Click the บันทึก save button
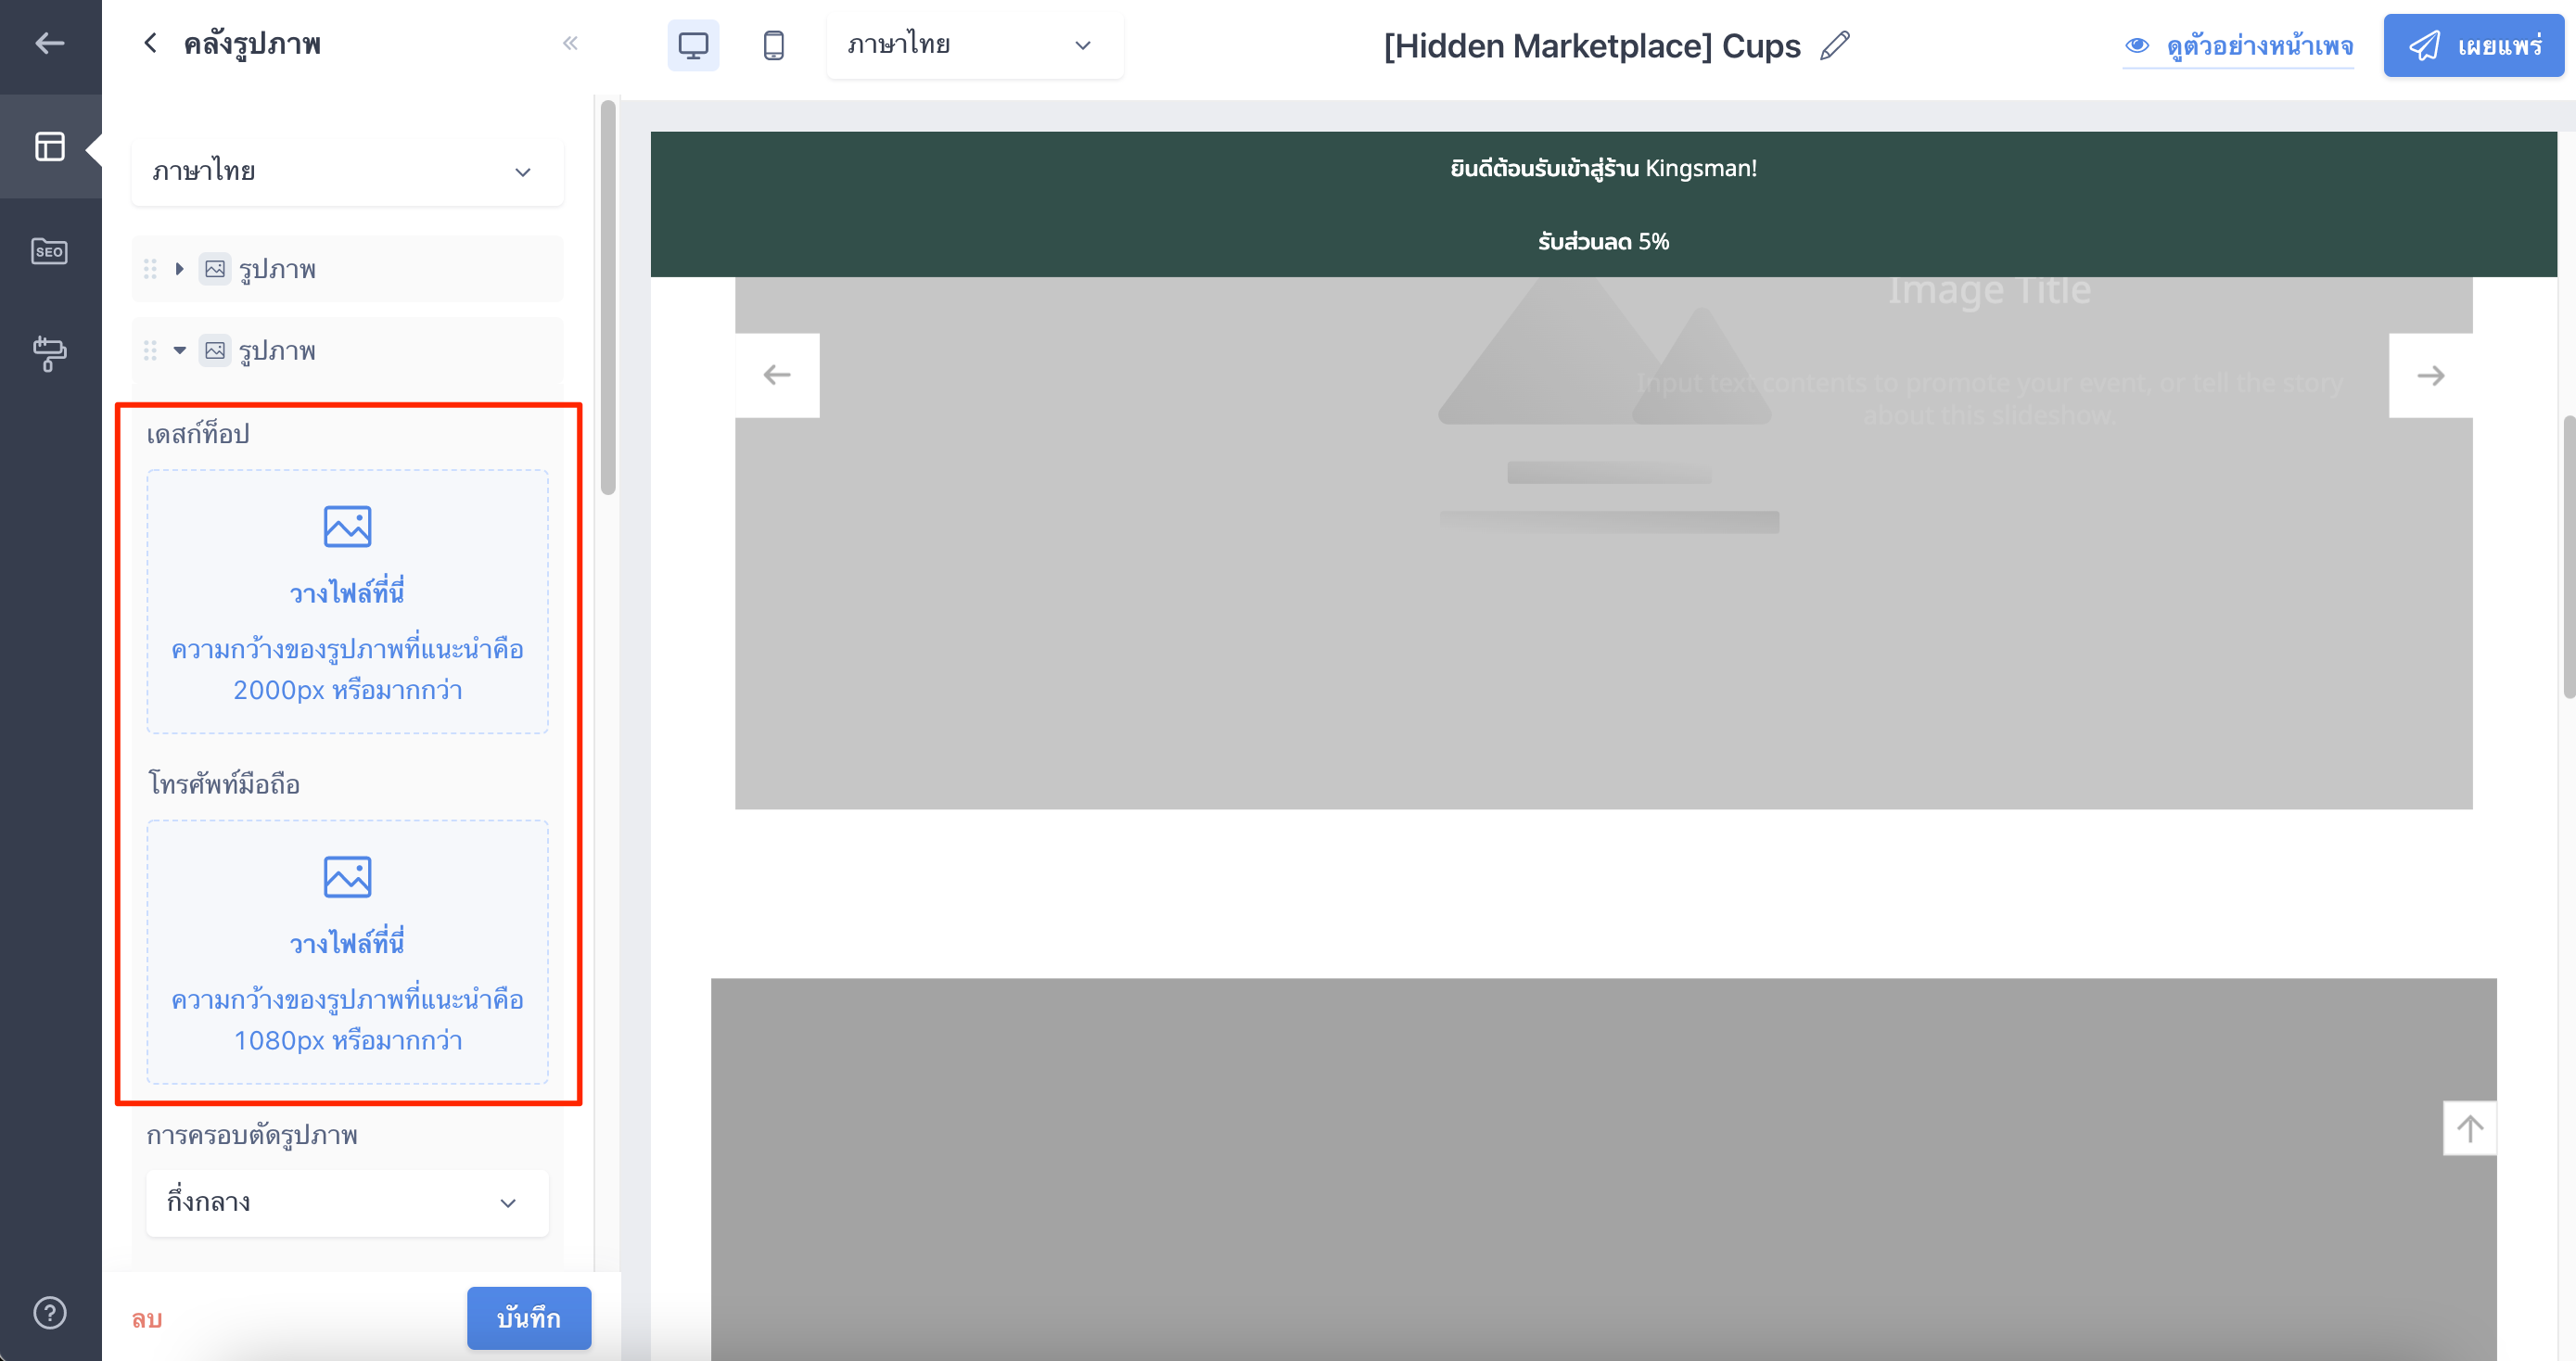The image size is (2576, 1361). [529, 1318]
